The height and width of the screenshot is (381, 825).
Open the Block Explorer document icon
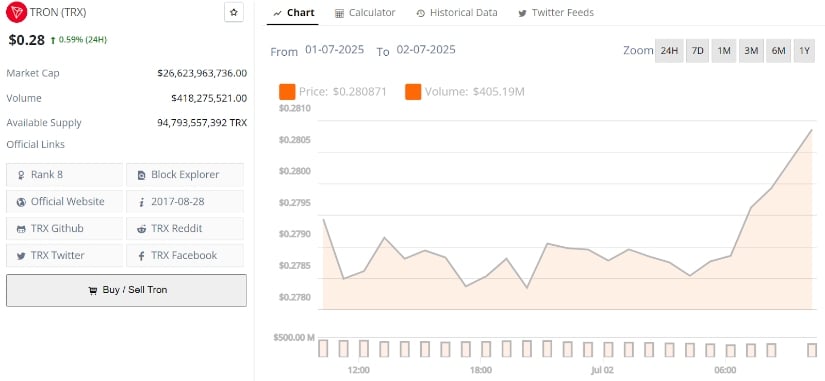tap(141, 175)
